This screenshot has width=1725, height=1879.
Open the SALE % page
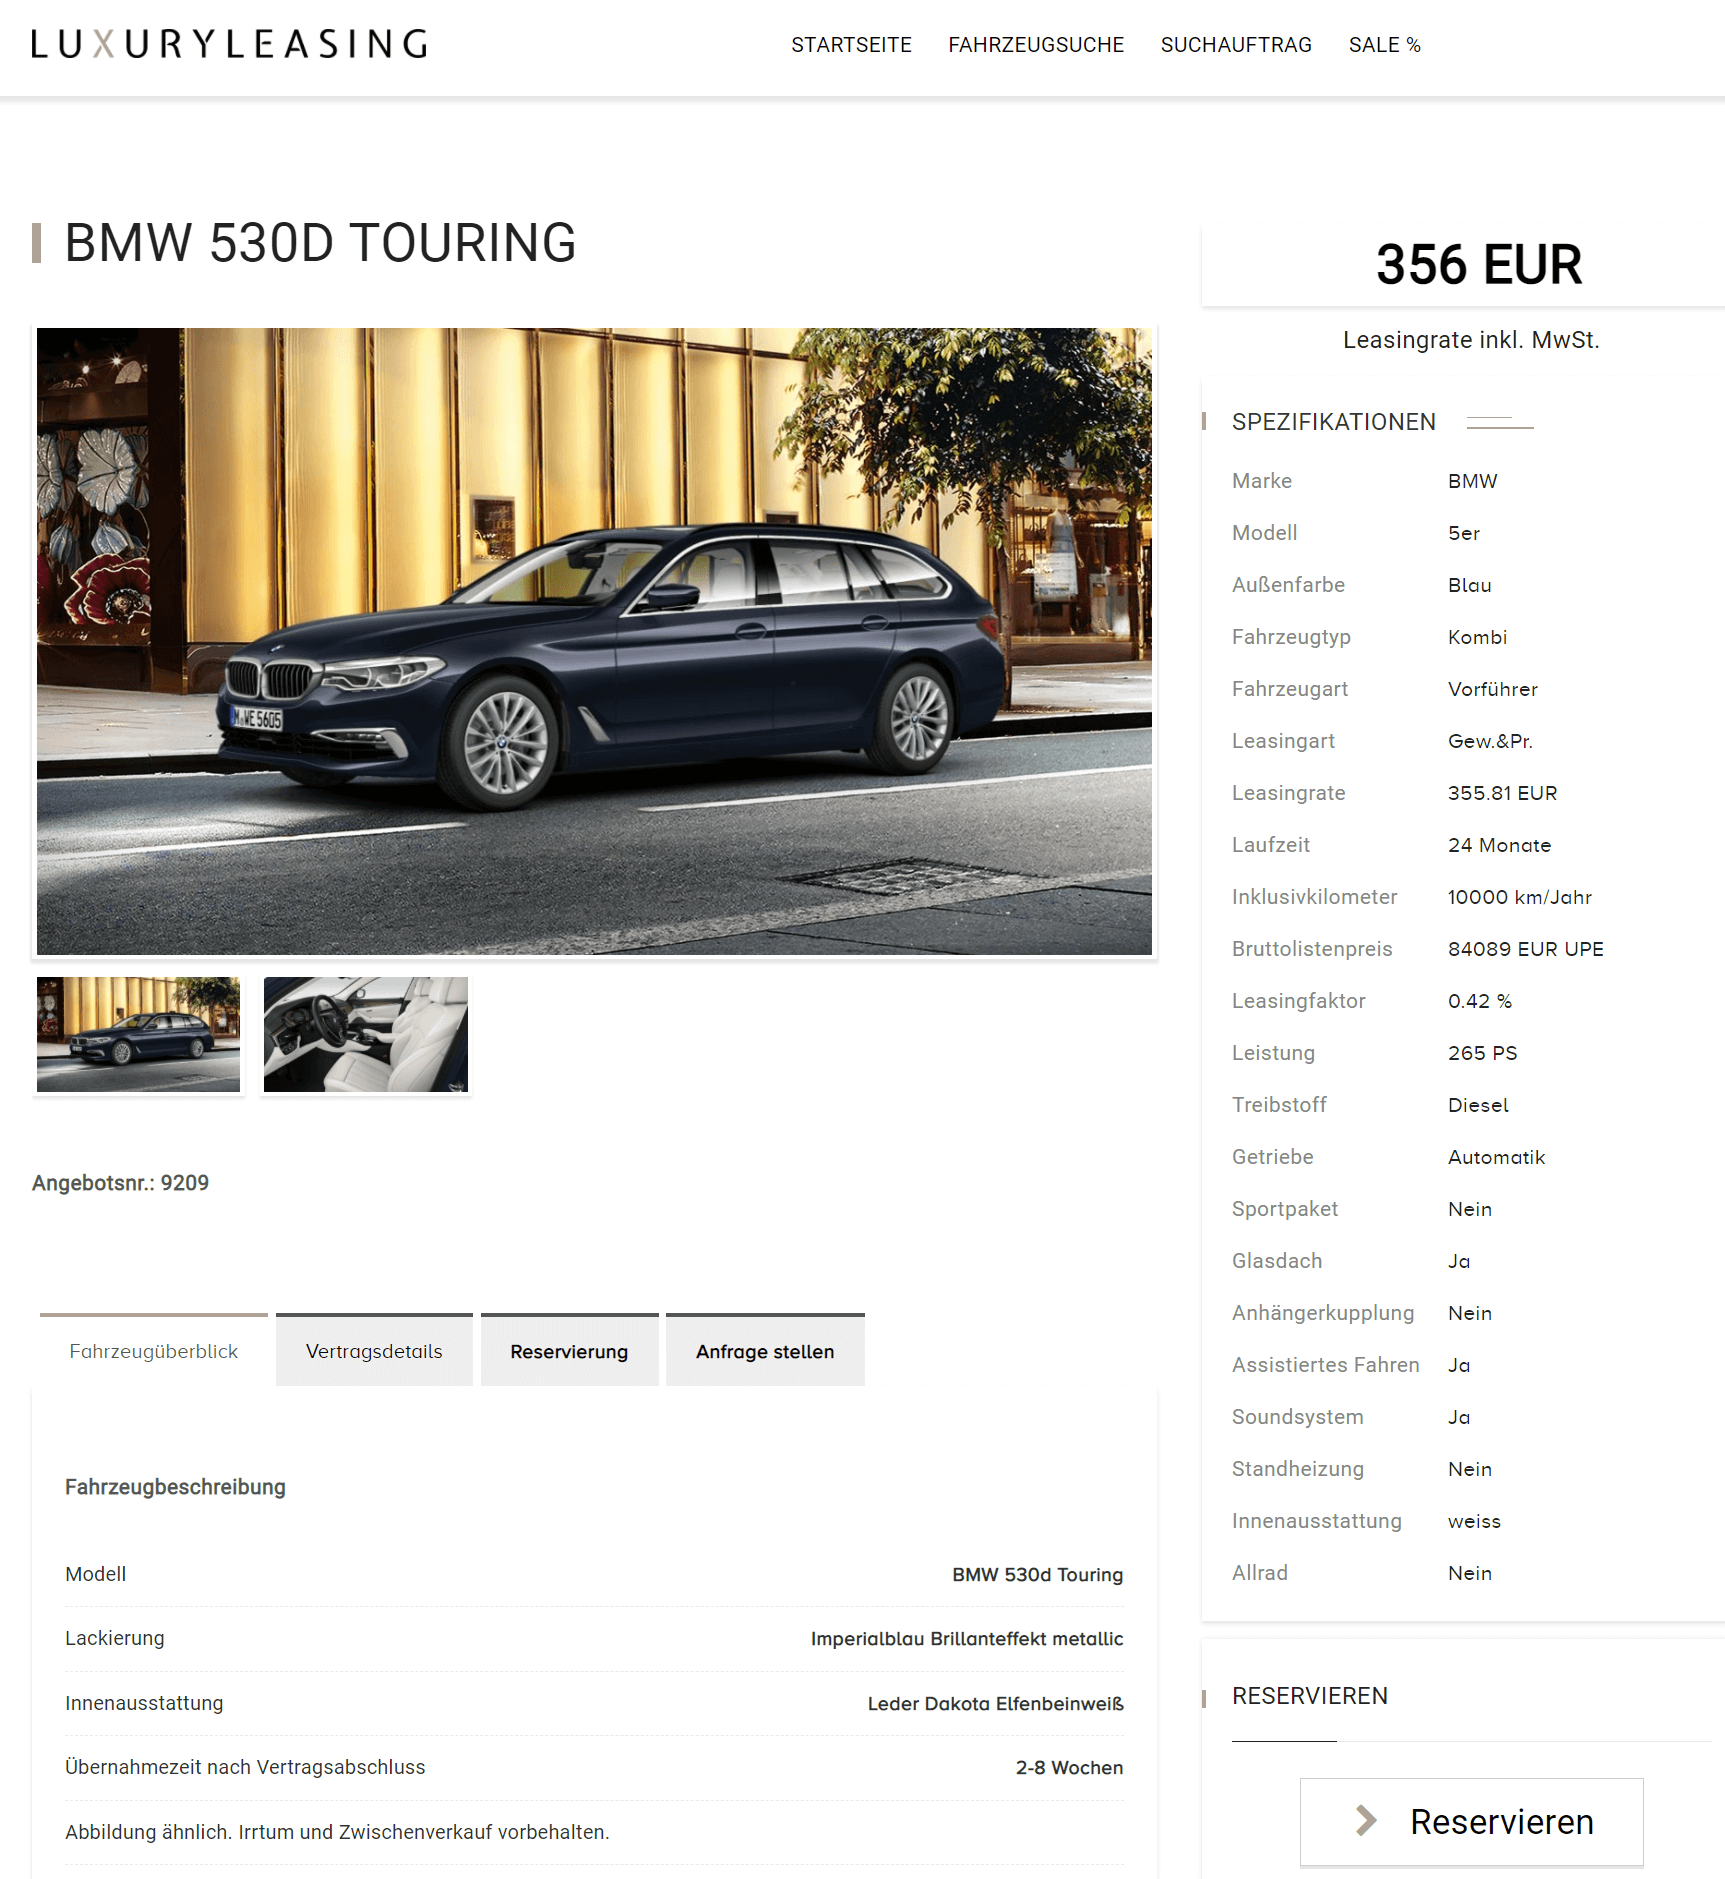coord(1384,45)
